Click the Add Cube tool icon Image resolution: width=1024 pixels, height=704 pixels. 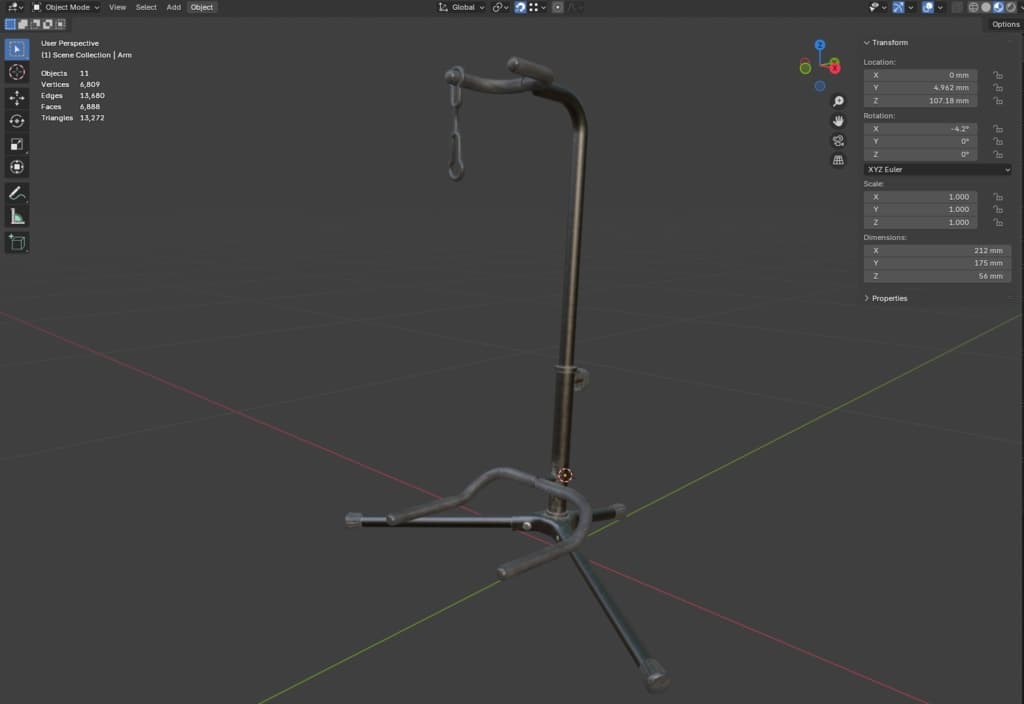[x=17, y=242]
